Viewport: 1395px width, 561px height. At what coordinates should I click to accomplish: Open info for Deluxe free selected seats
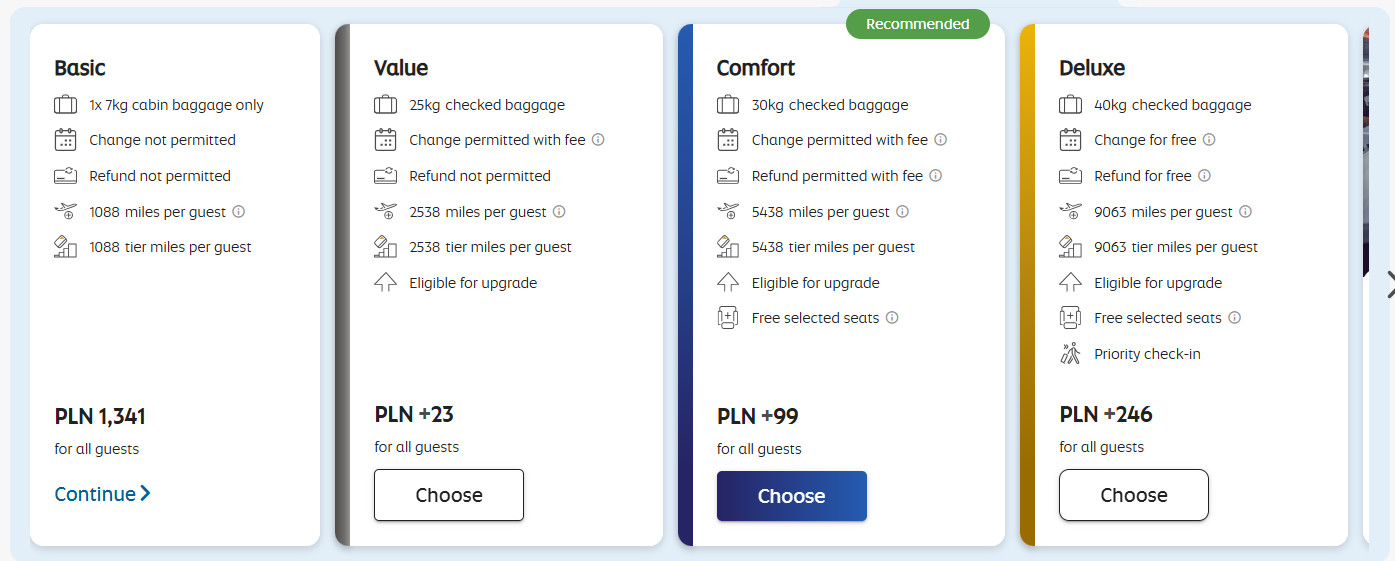coord(1234,318)
